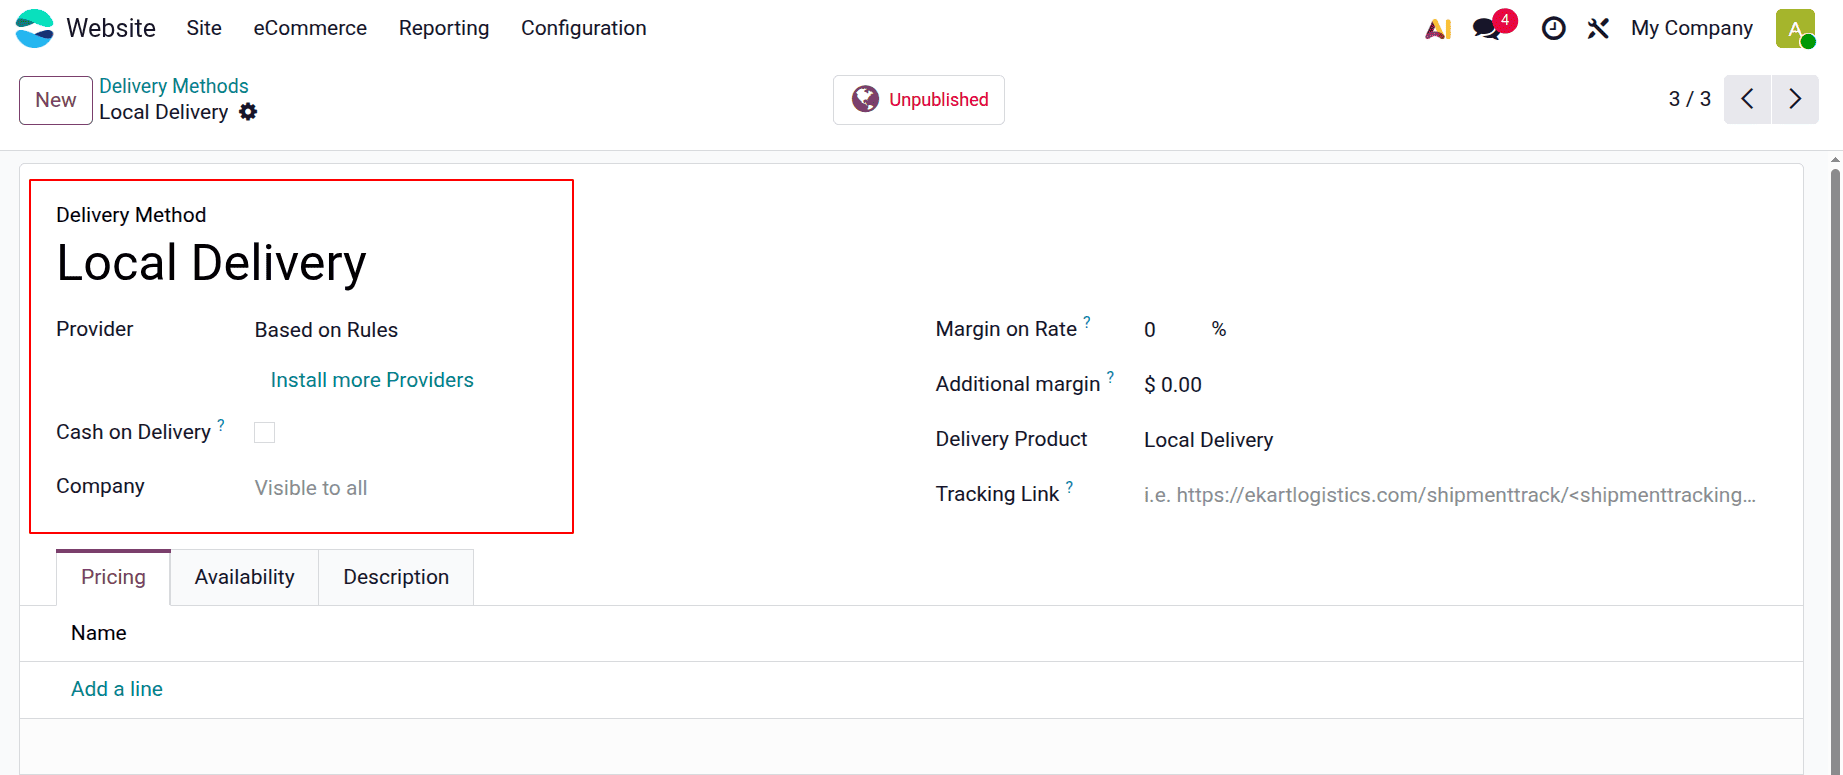Open the eCommerce menu
Viewport: 1843px width, 775px height.
coord(310,28)
